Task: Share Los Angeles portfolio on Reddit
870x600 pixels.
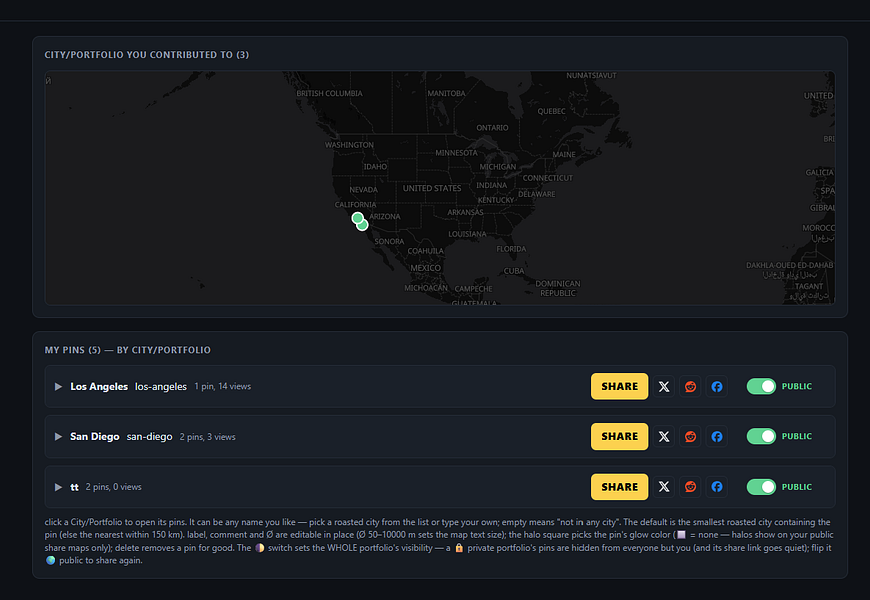Action: 690,386
